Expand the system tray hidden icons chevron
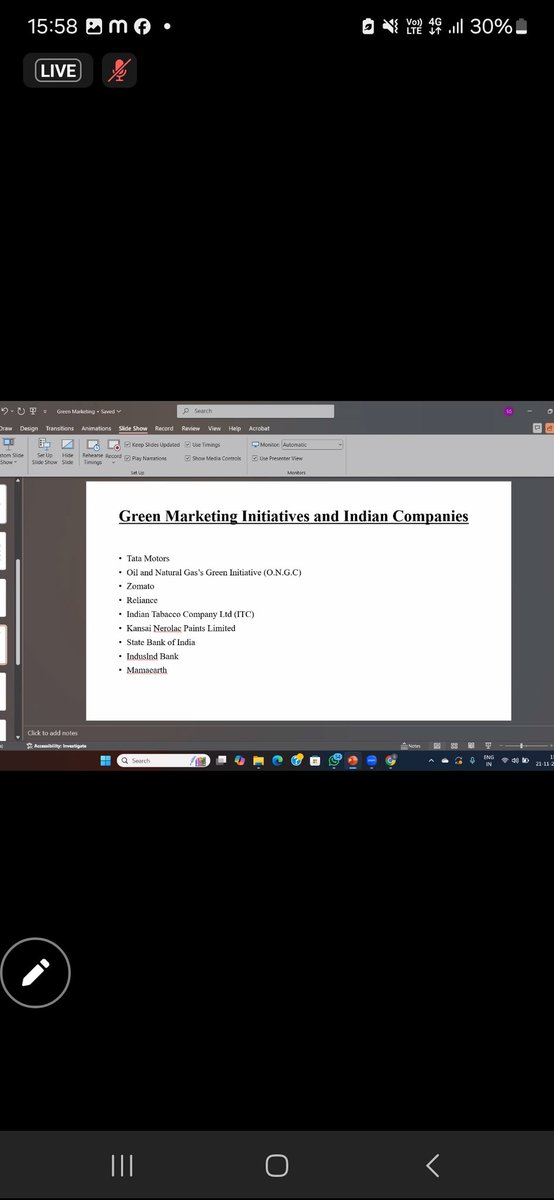 pyautogui.click(x=432, y=761)
